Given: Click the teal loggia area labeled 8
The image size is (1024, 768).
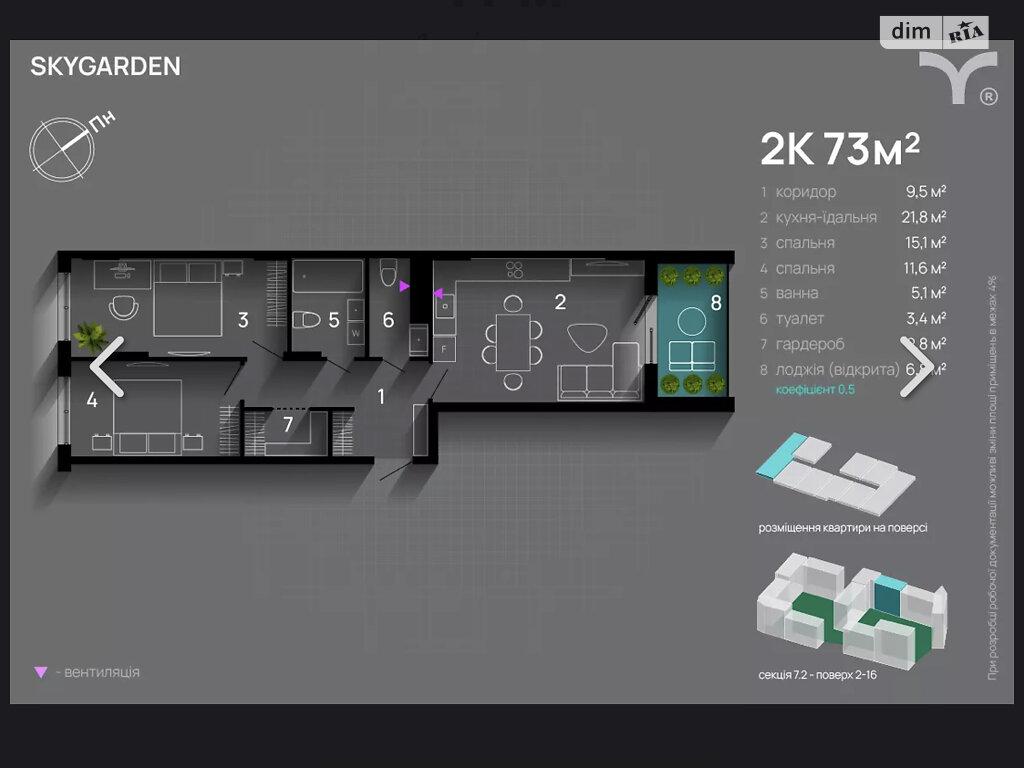Looking at the screenshot, I should click(x=691, y=329).
